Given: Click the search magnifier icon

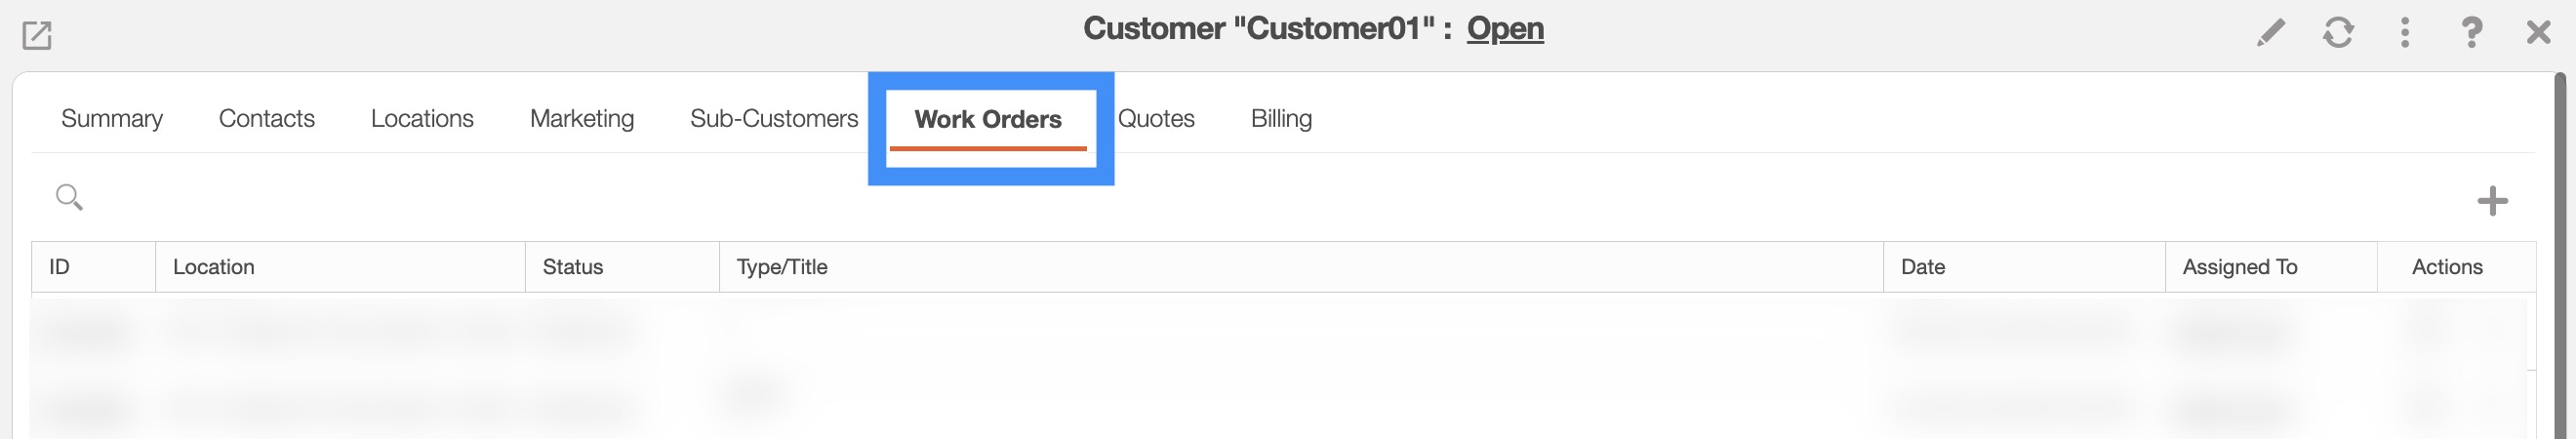Looking at the screenshot, I should (69, 197).
